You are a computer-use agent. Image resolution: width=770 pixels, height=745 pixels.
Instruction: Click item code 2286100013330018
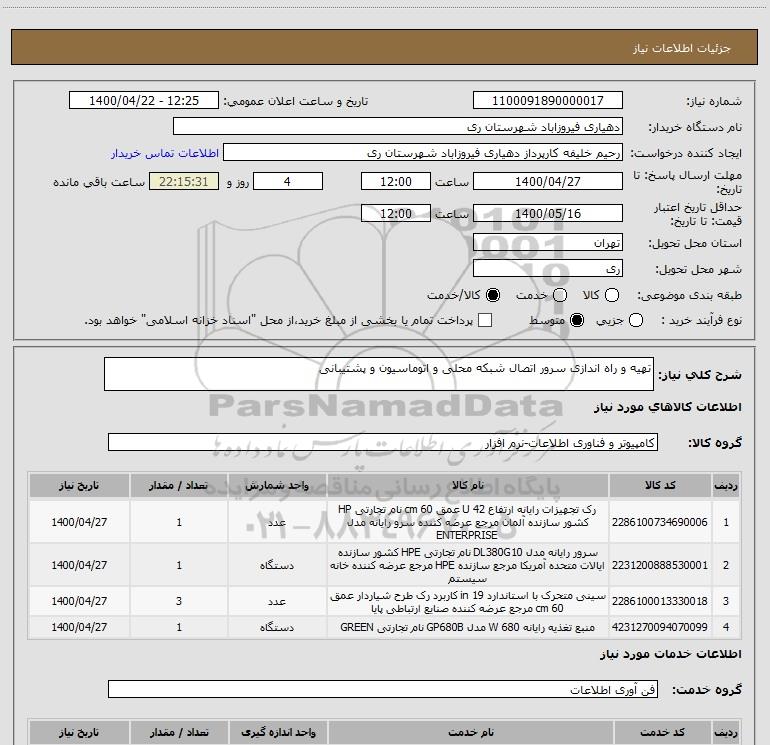tap(660, 601)
